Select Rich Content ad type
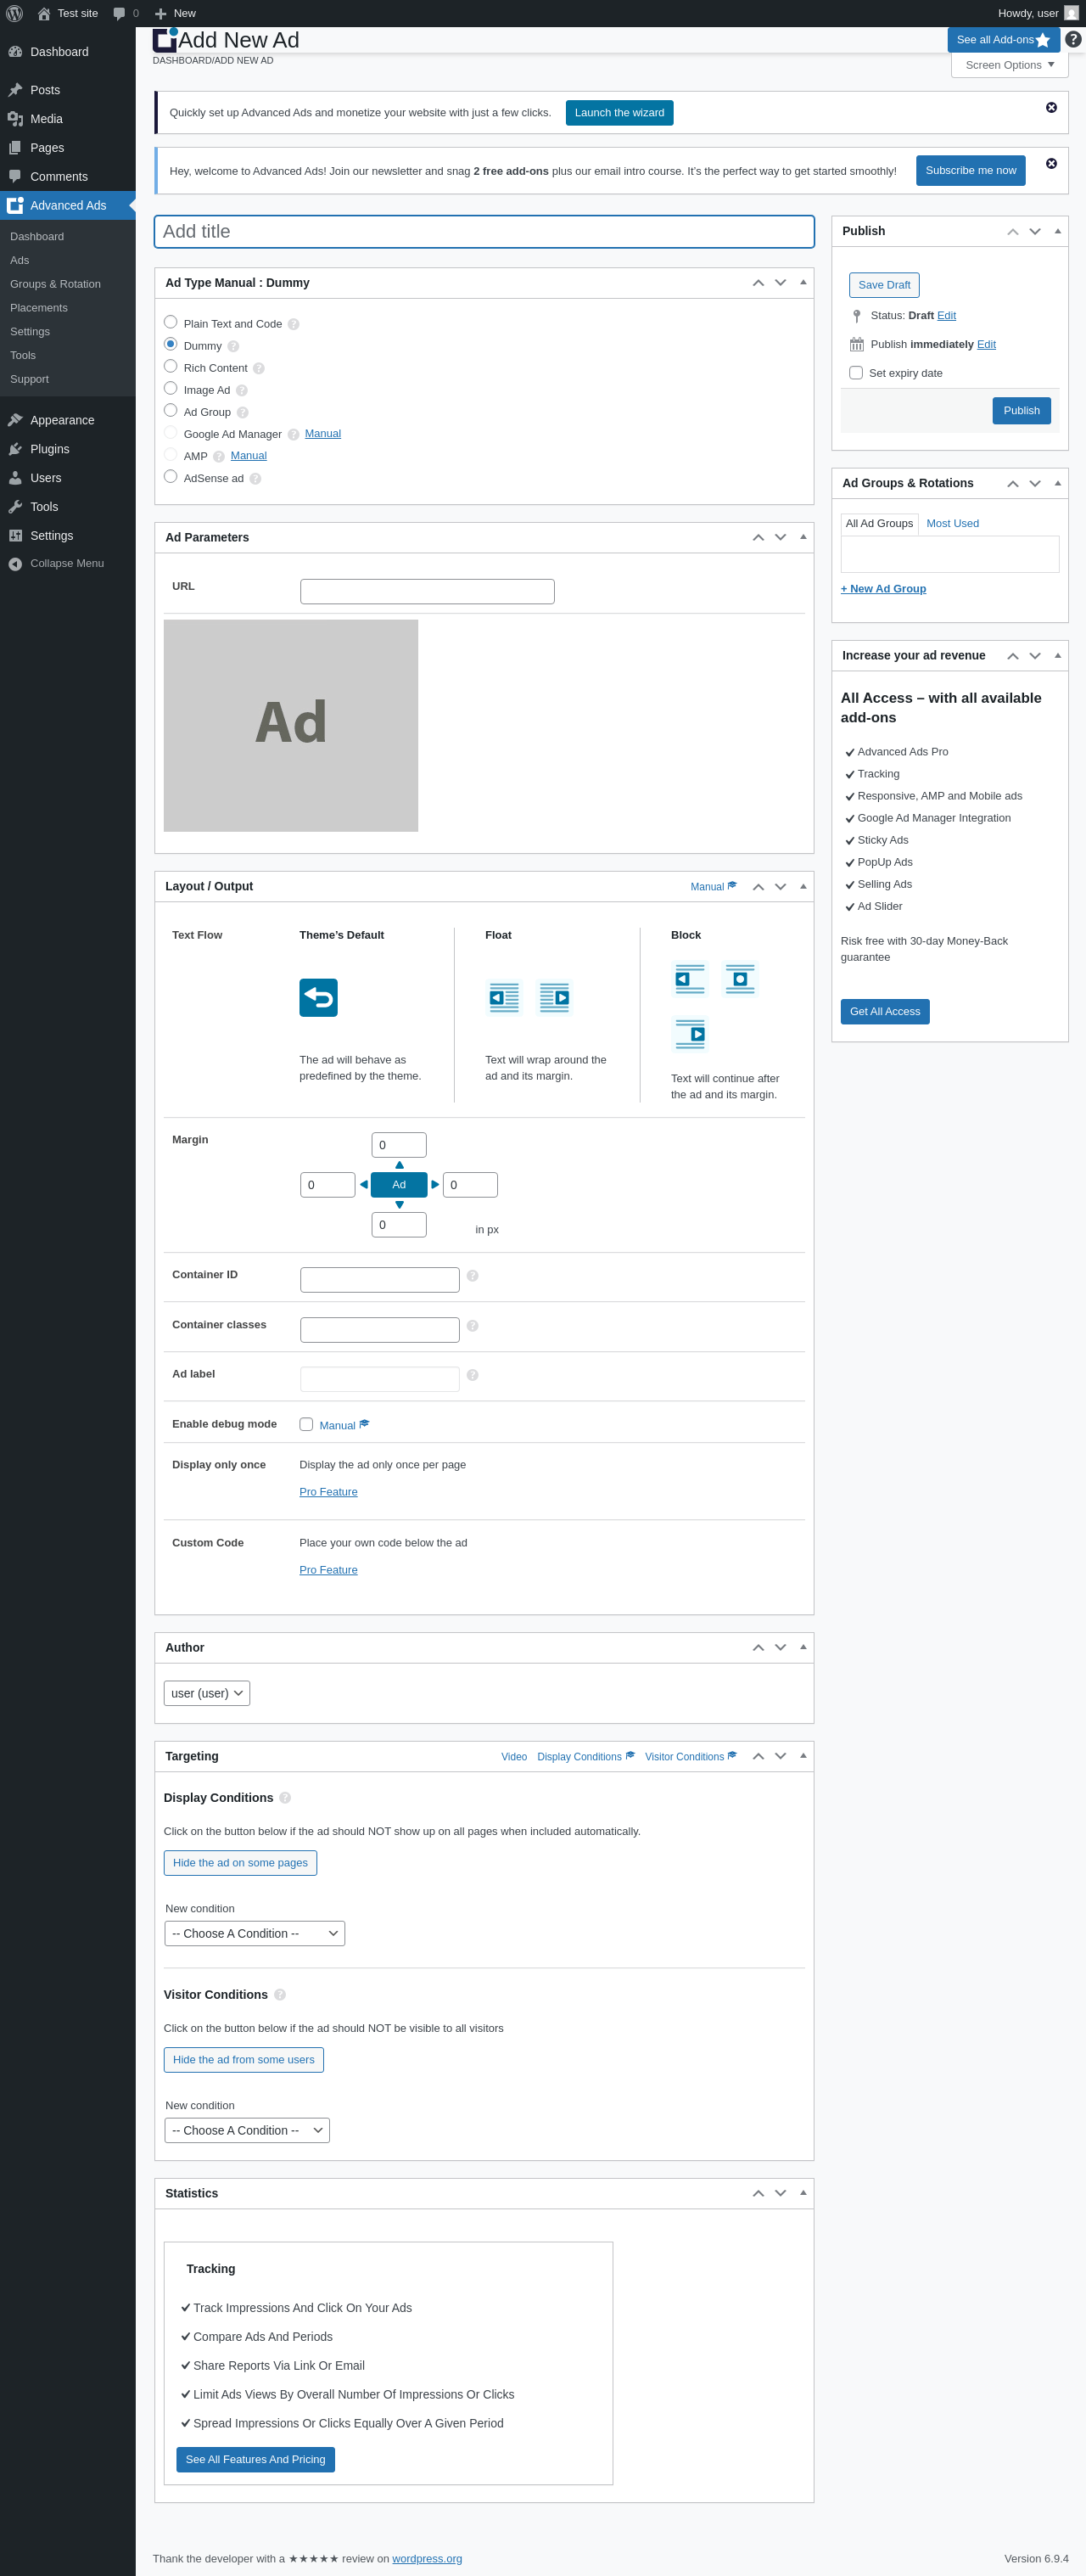The width and height of the screenshot is (1086, 2576). coord(170,366)
